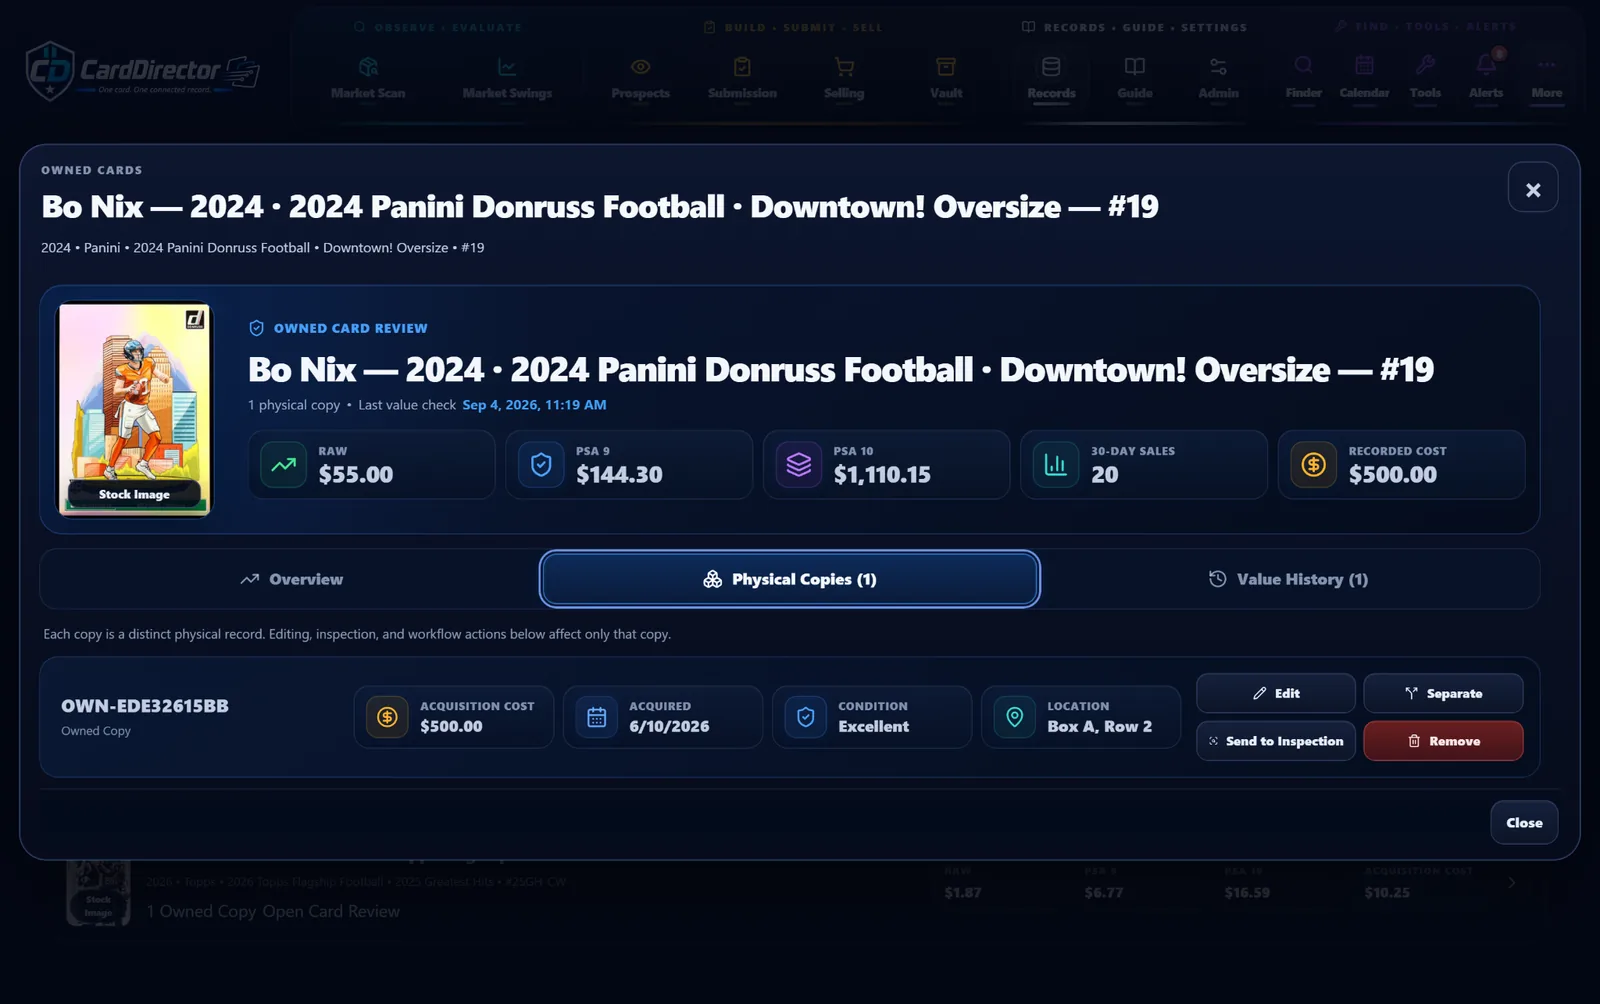Open the Overview tab
1600x1004 pixels.
[x=291, y=579]
